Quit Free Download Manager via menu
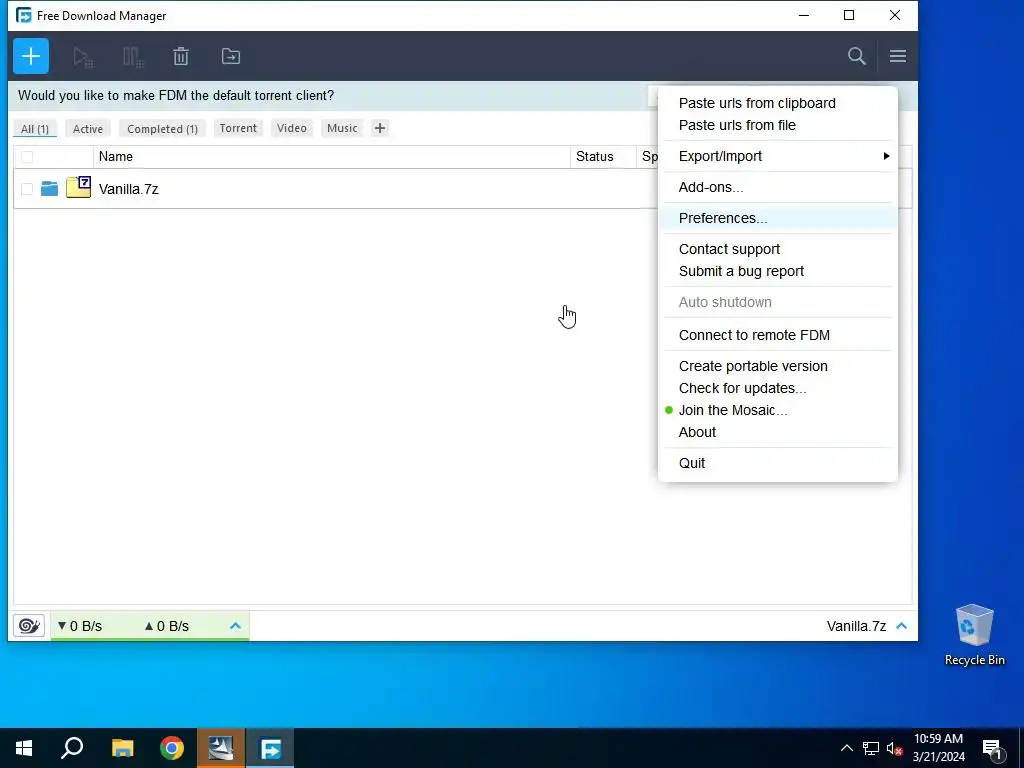Viewport: 1024px width, 768px height. click(777, 463)
